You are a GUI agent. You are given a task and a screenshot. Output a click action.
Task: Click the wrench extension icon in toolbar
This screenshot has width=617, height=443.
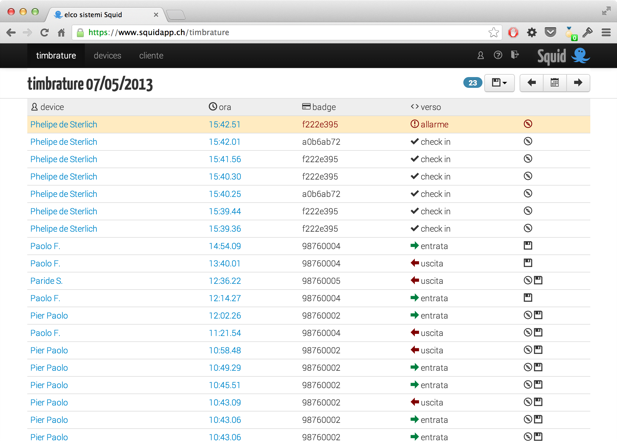point(587,32)
